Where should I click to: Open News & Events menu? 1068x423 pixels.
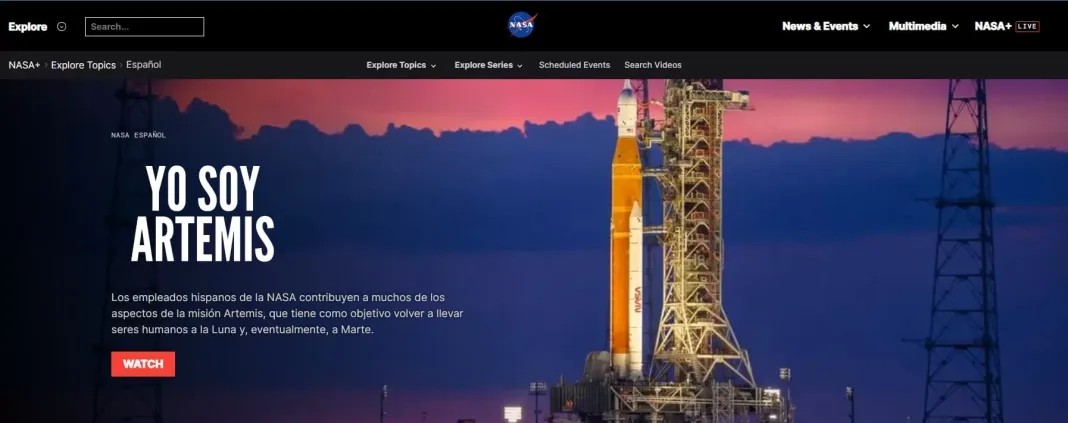point(820,26)
